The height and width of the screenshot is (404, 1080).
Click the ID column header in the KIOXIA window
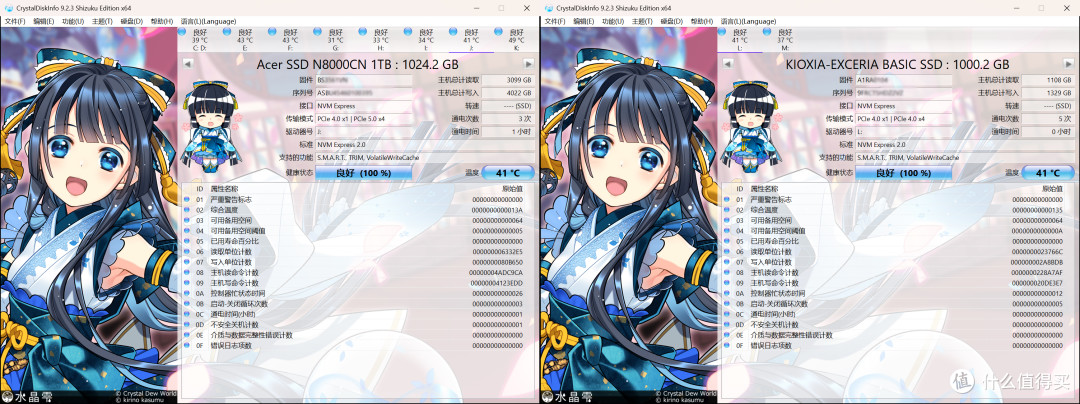[740, 189]
